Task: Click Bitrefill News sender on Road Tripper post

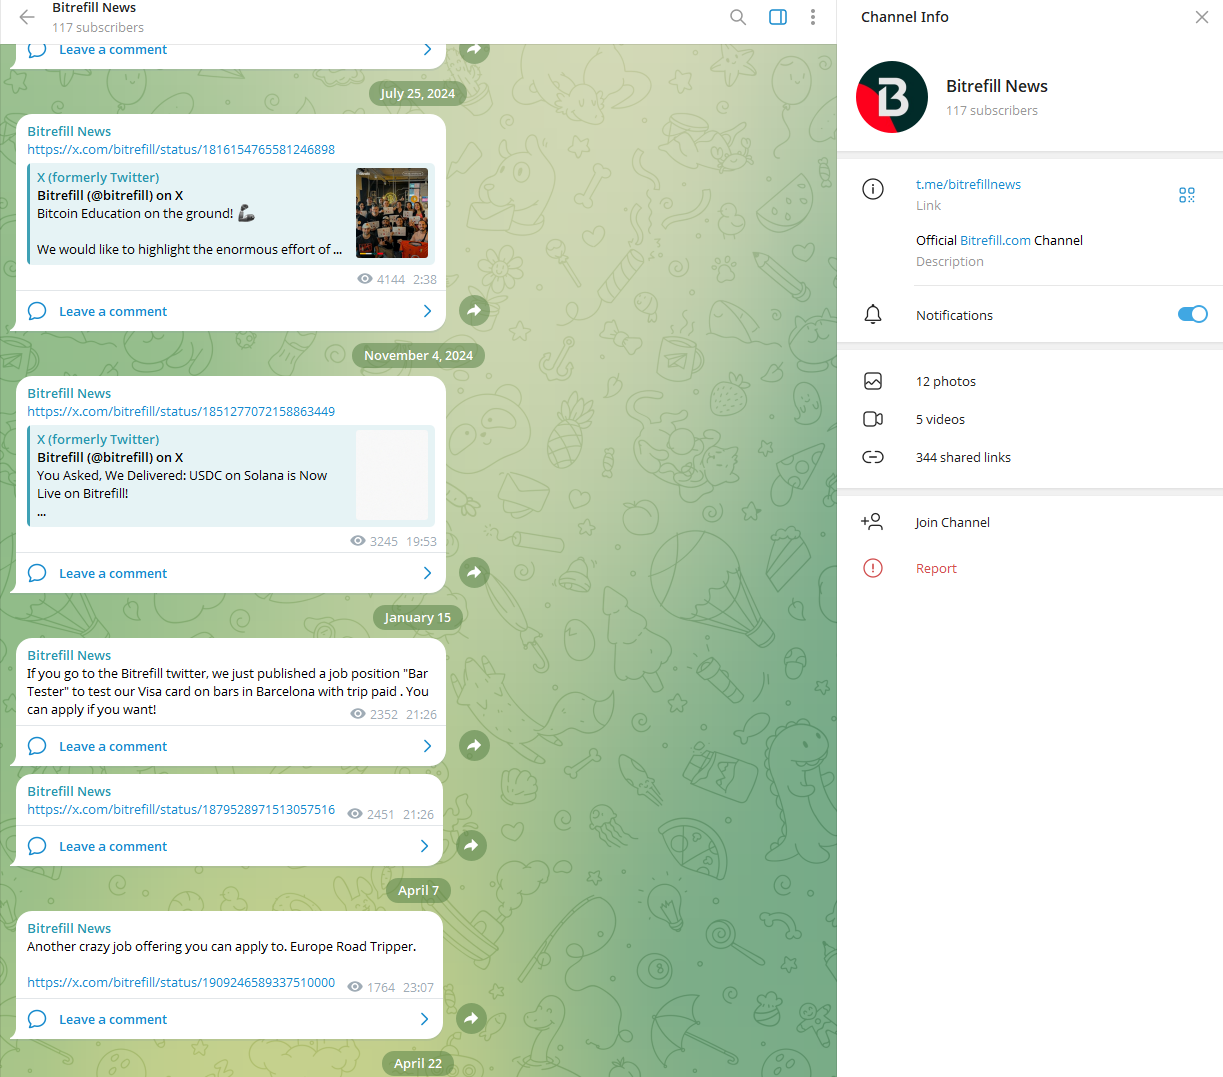Action: pos(69,928)
